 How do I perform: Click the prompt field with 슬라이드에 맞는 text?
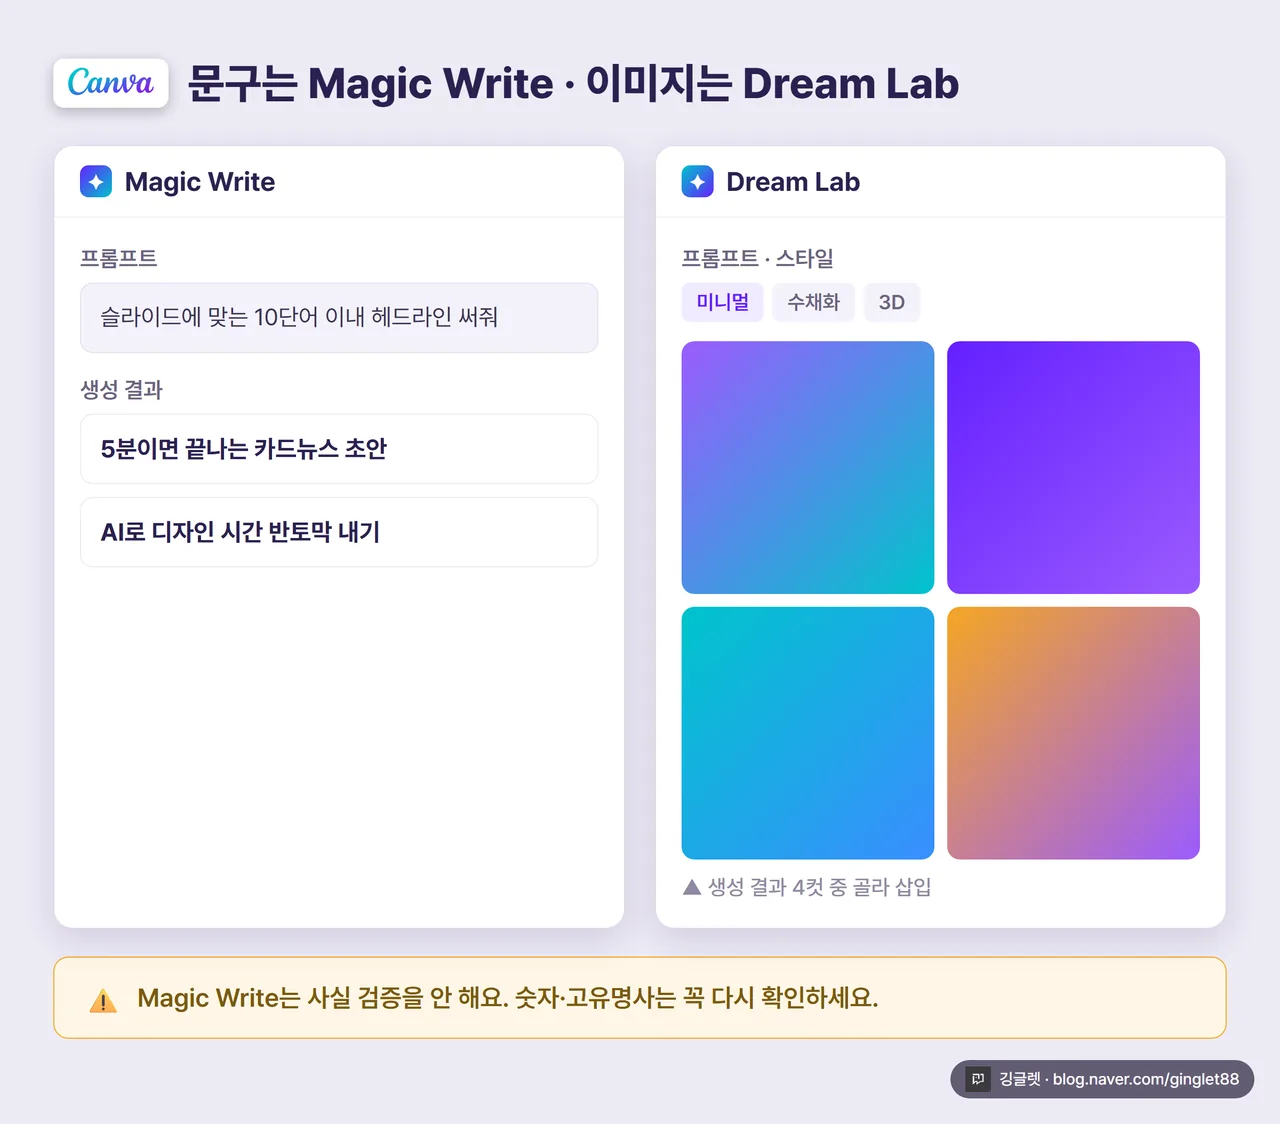(x=339, y=318)
